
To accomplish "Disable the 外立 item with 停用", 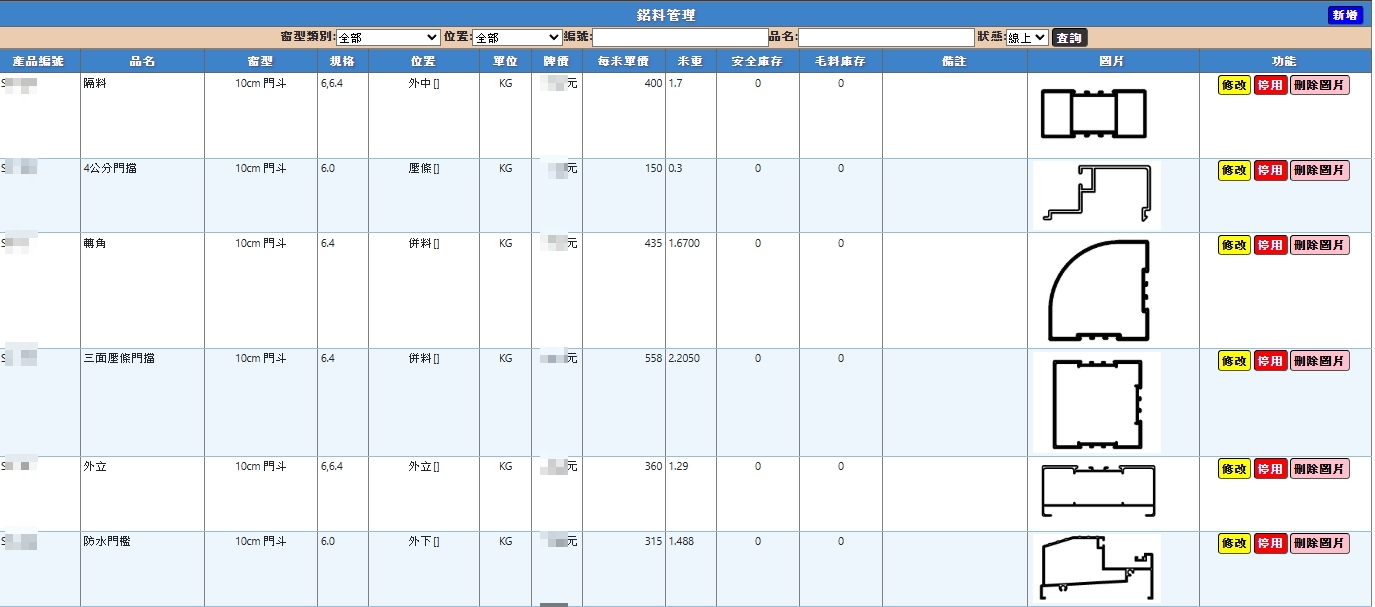I will point(1270,468).
